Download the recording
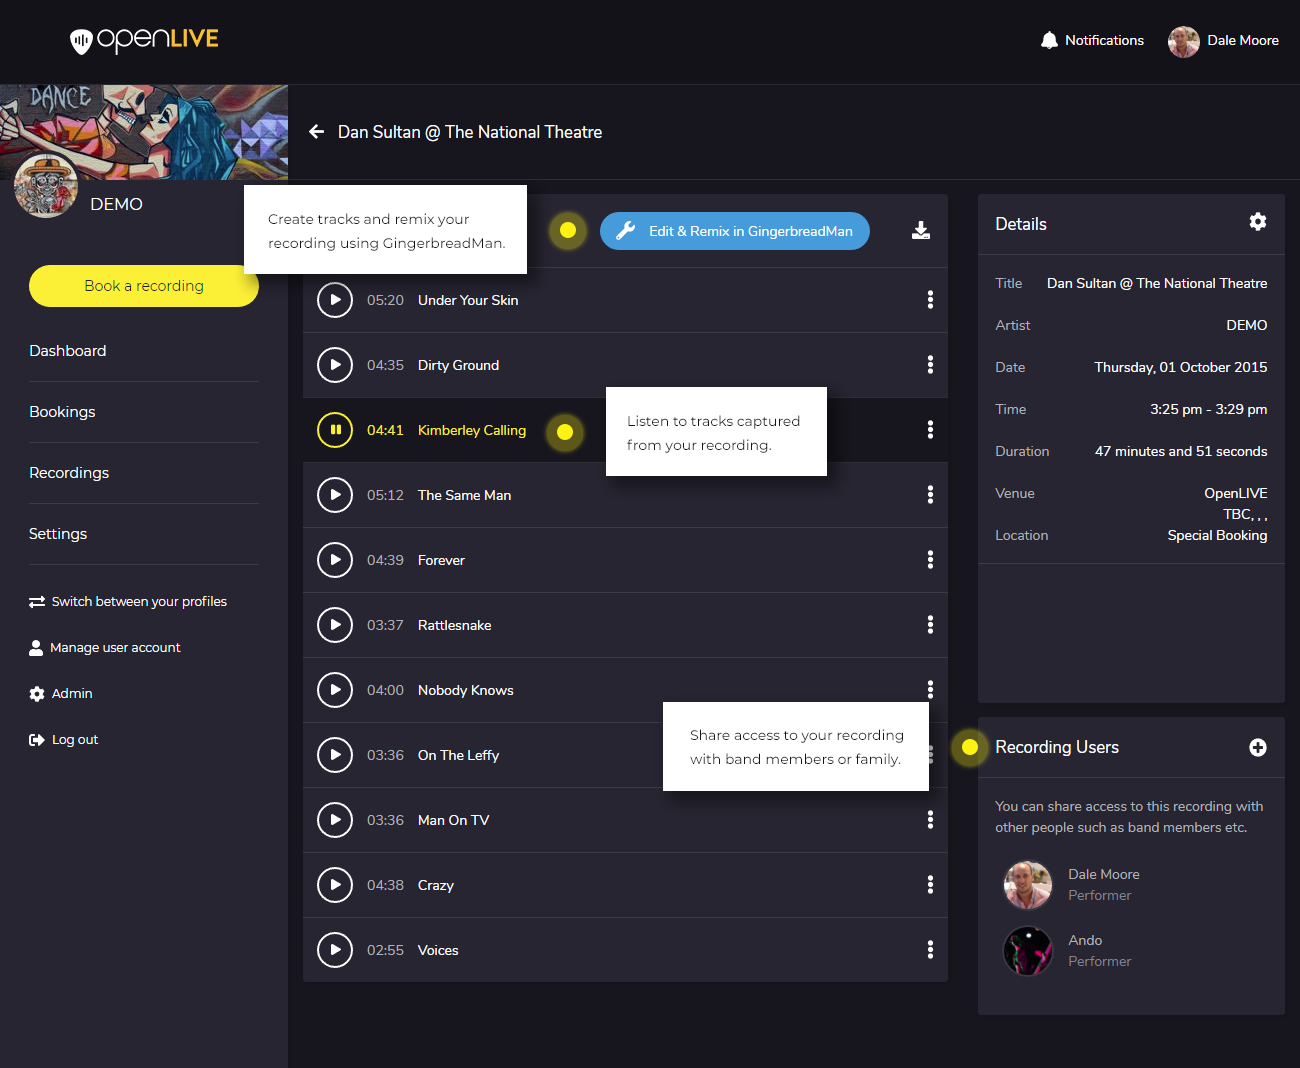 [920, 231]
